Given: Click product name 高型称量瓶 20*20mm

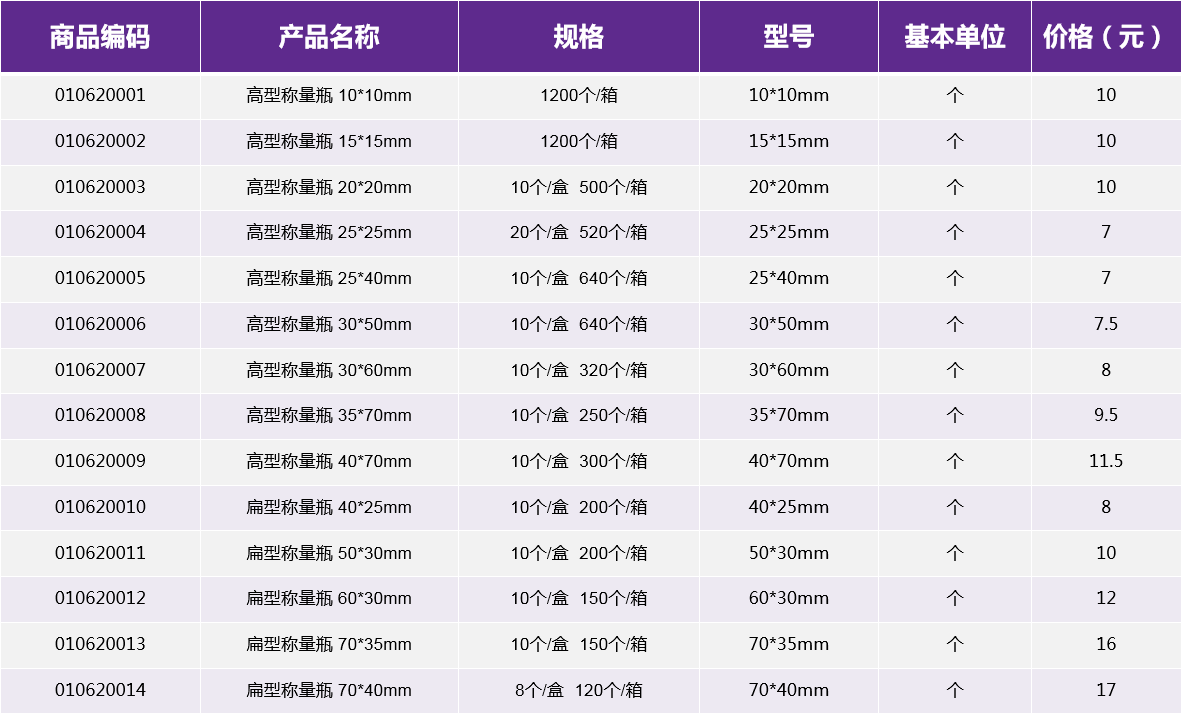Looking at the screenshot, I should (329, 187).
